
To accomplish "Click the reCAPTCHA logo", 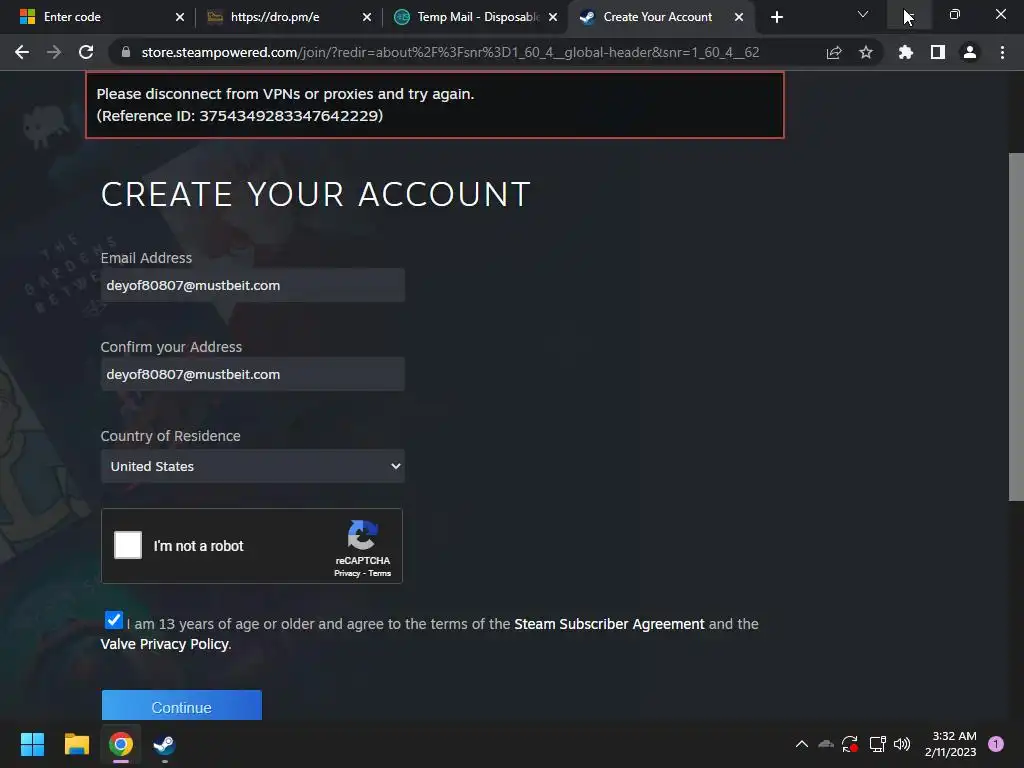I will point(362,535).
